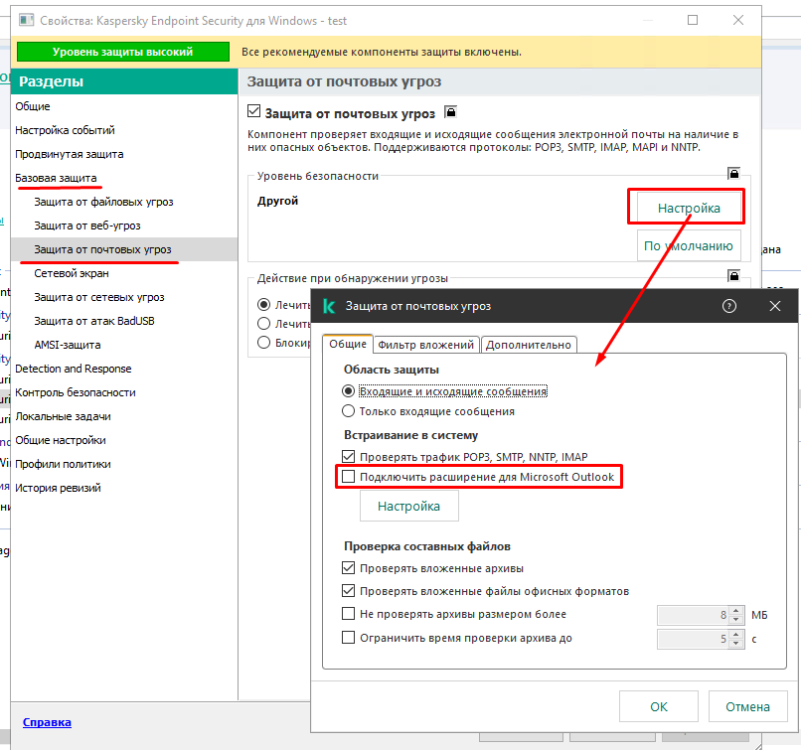Click the archive scan time seconds field
The height and width of the screenshot is (750, 801).
(x=693, y=639)
